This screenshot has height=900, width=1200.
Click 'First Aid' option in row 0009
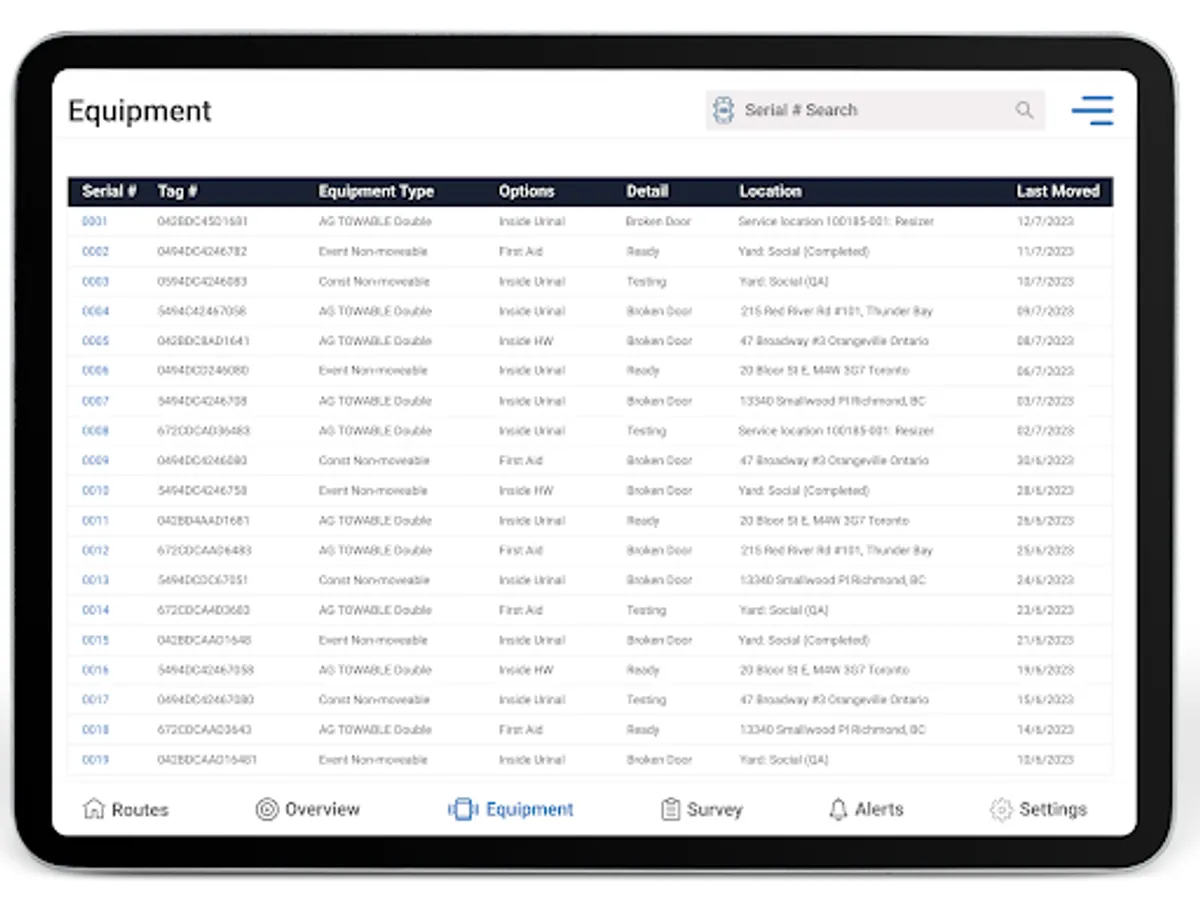pyautogui.click(x=521, y=460)
